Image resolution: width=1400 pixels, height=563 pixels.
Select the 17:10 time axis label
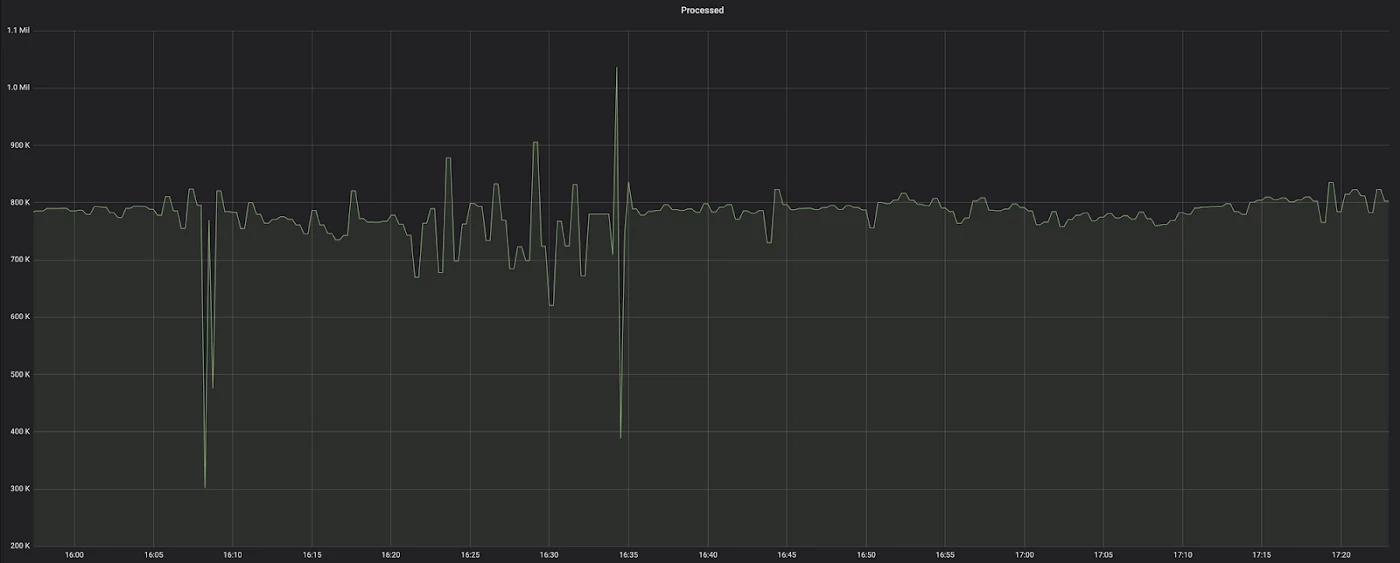pyautogui.click(x=1183, y=554)
